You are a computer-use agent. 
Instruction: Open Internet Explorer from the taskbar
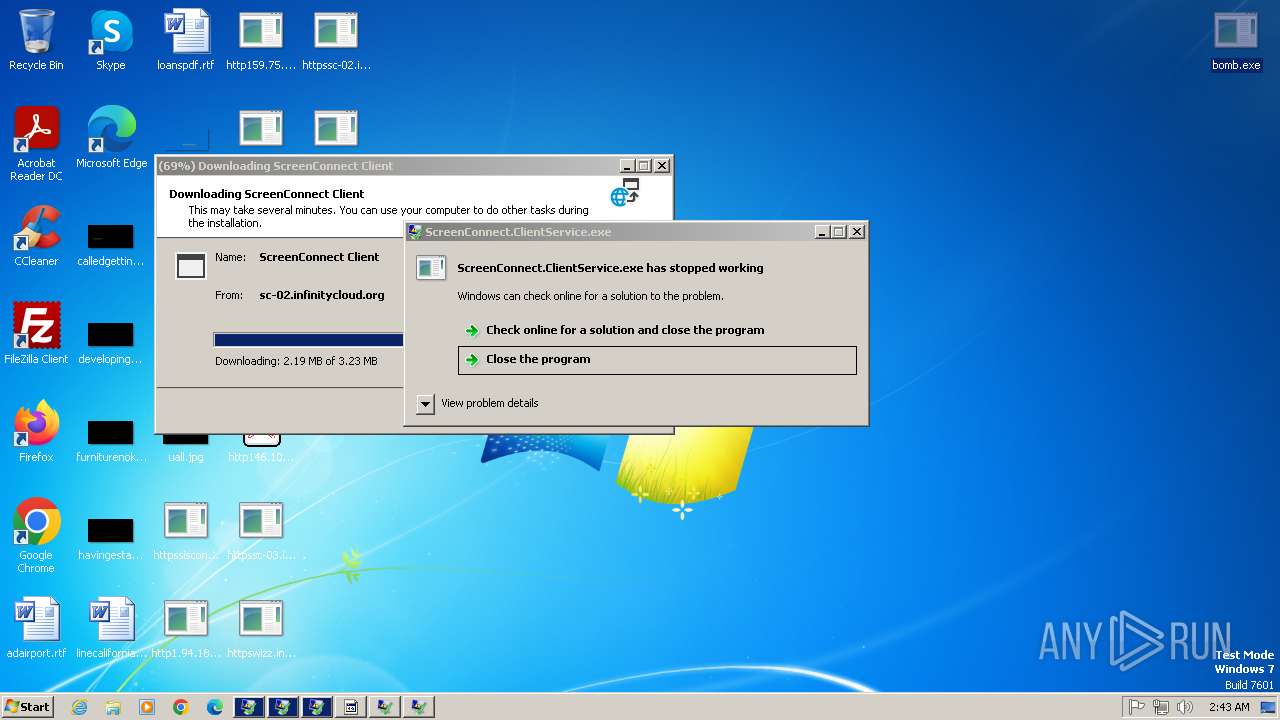click(79, 707)
